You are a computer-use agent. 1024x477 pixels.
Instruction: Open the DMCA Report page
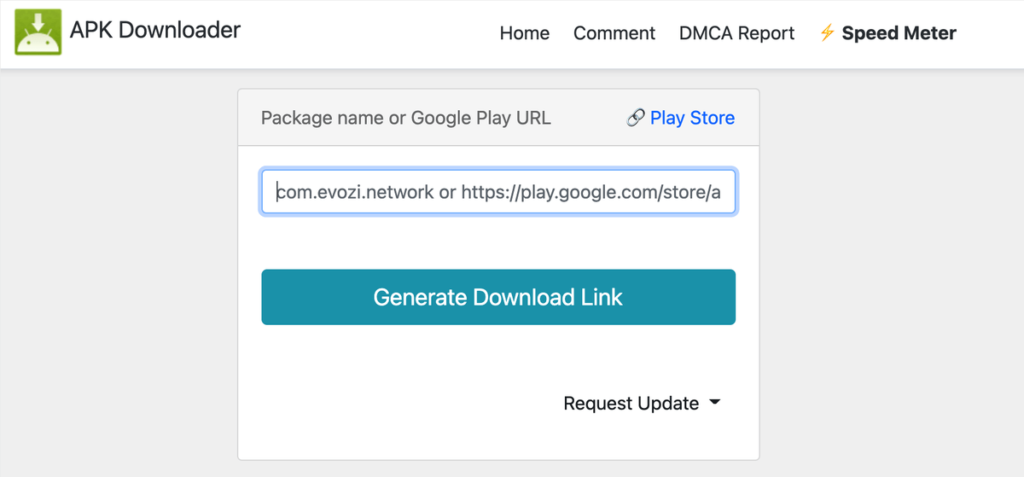pyautogui.click(x=737, y=33)
